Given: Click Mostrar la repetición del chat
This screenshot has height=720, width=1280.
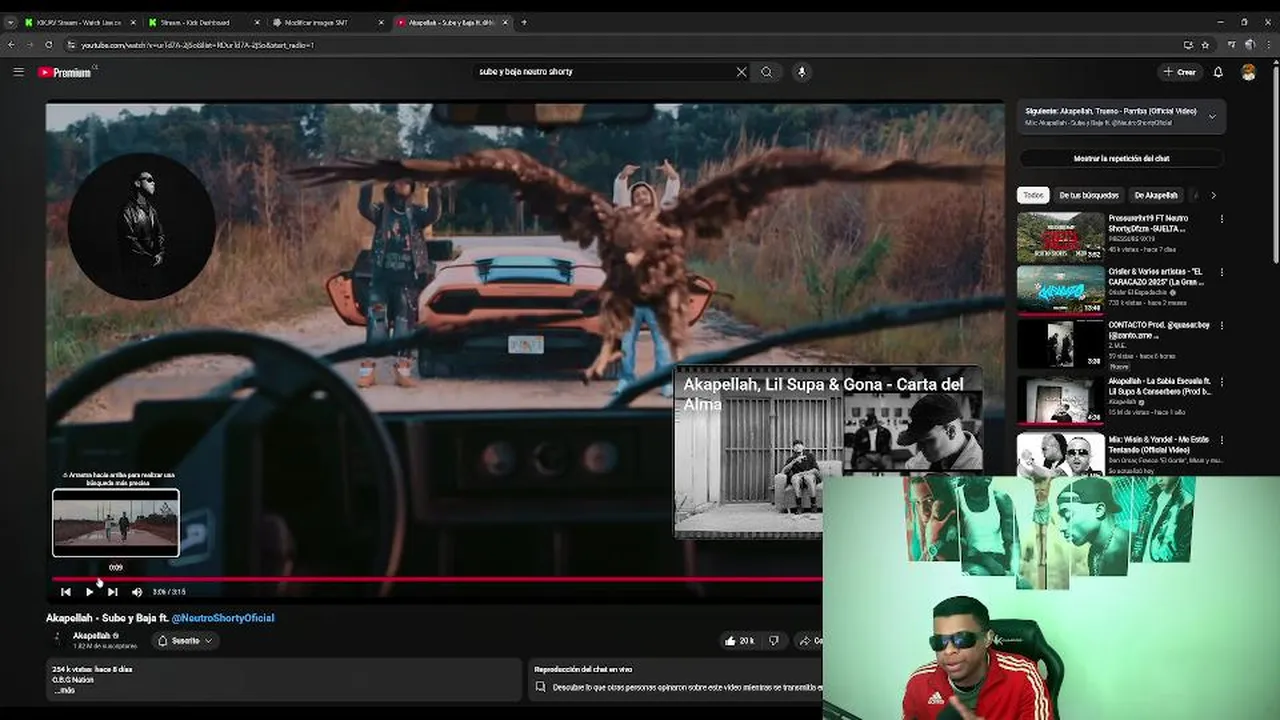Looking at the screenshot, I should pyautogui.click(x=1121, y=158).
